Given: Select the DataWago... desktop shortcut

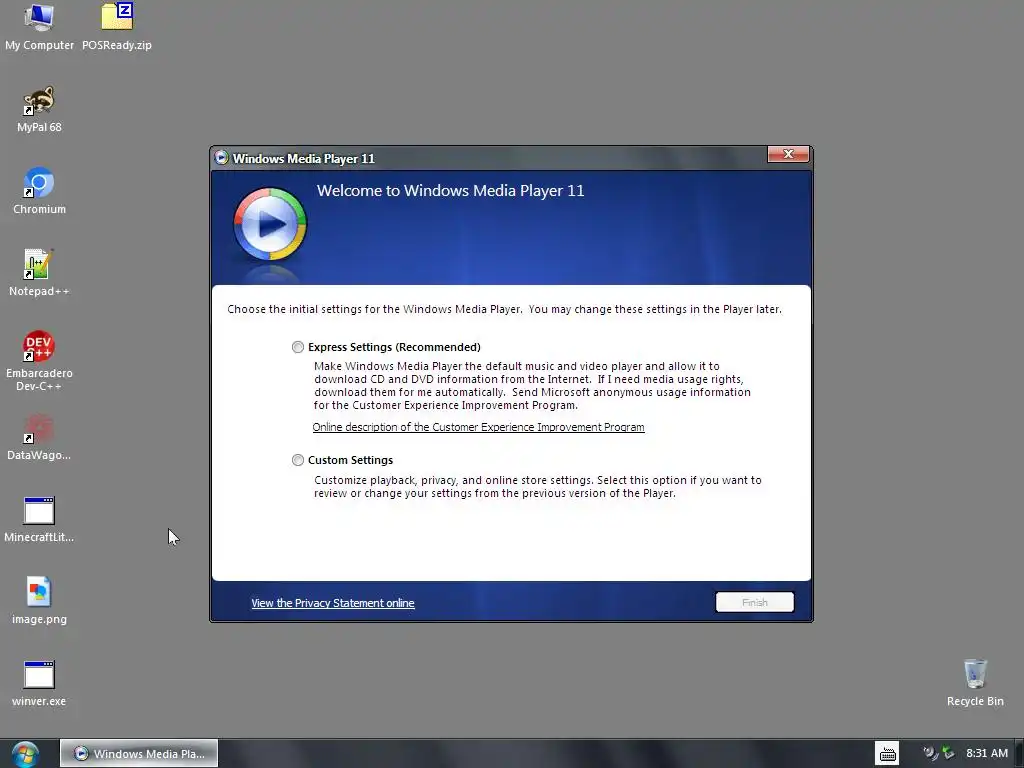Looking at the screenshot, I should pyautogui.click(x=39, y=437).
